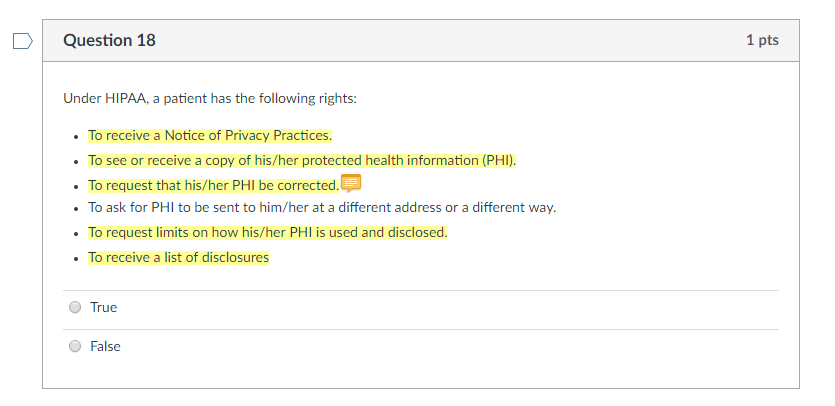Image resolution: width=835 pixels, height=406 pixels.
Task: Click the gray question header bar
Action: pos(421,40)
